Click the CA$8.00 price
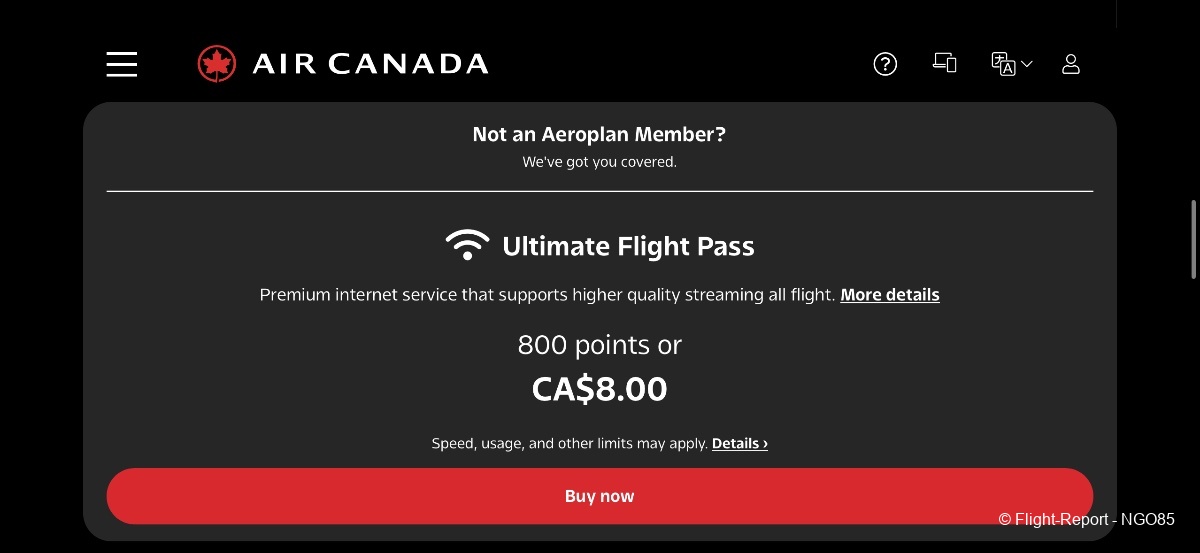The image size is (1200, 553). [599, 389]
